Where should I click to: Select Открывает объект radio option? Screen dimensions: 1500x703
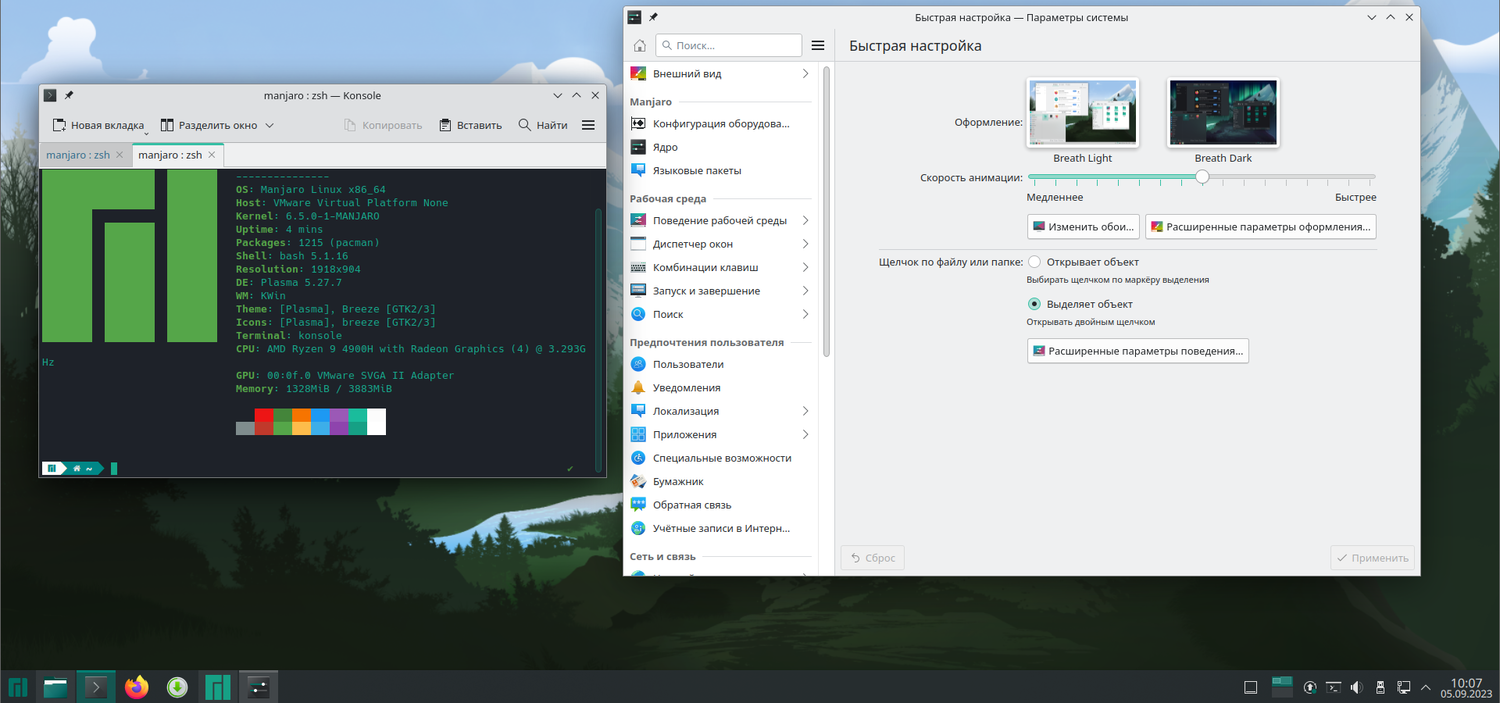coord(1035,262)
